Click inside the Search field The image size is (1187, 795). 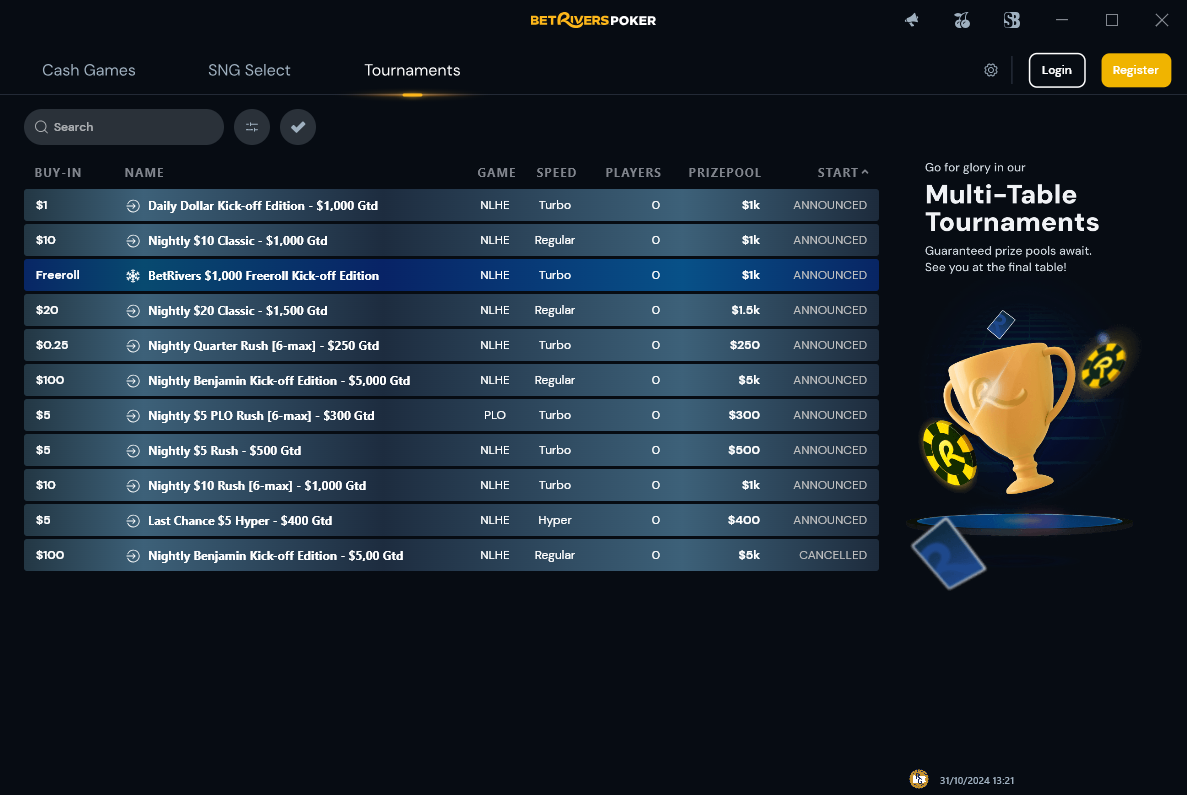123,127
